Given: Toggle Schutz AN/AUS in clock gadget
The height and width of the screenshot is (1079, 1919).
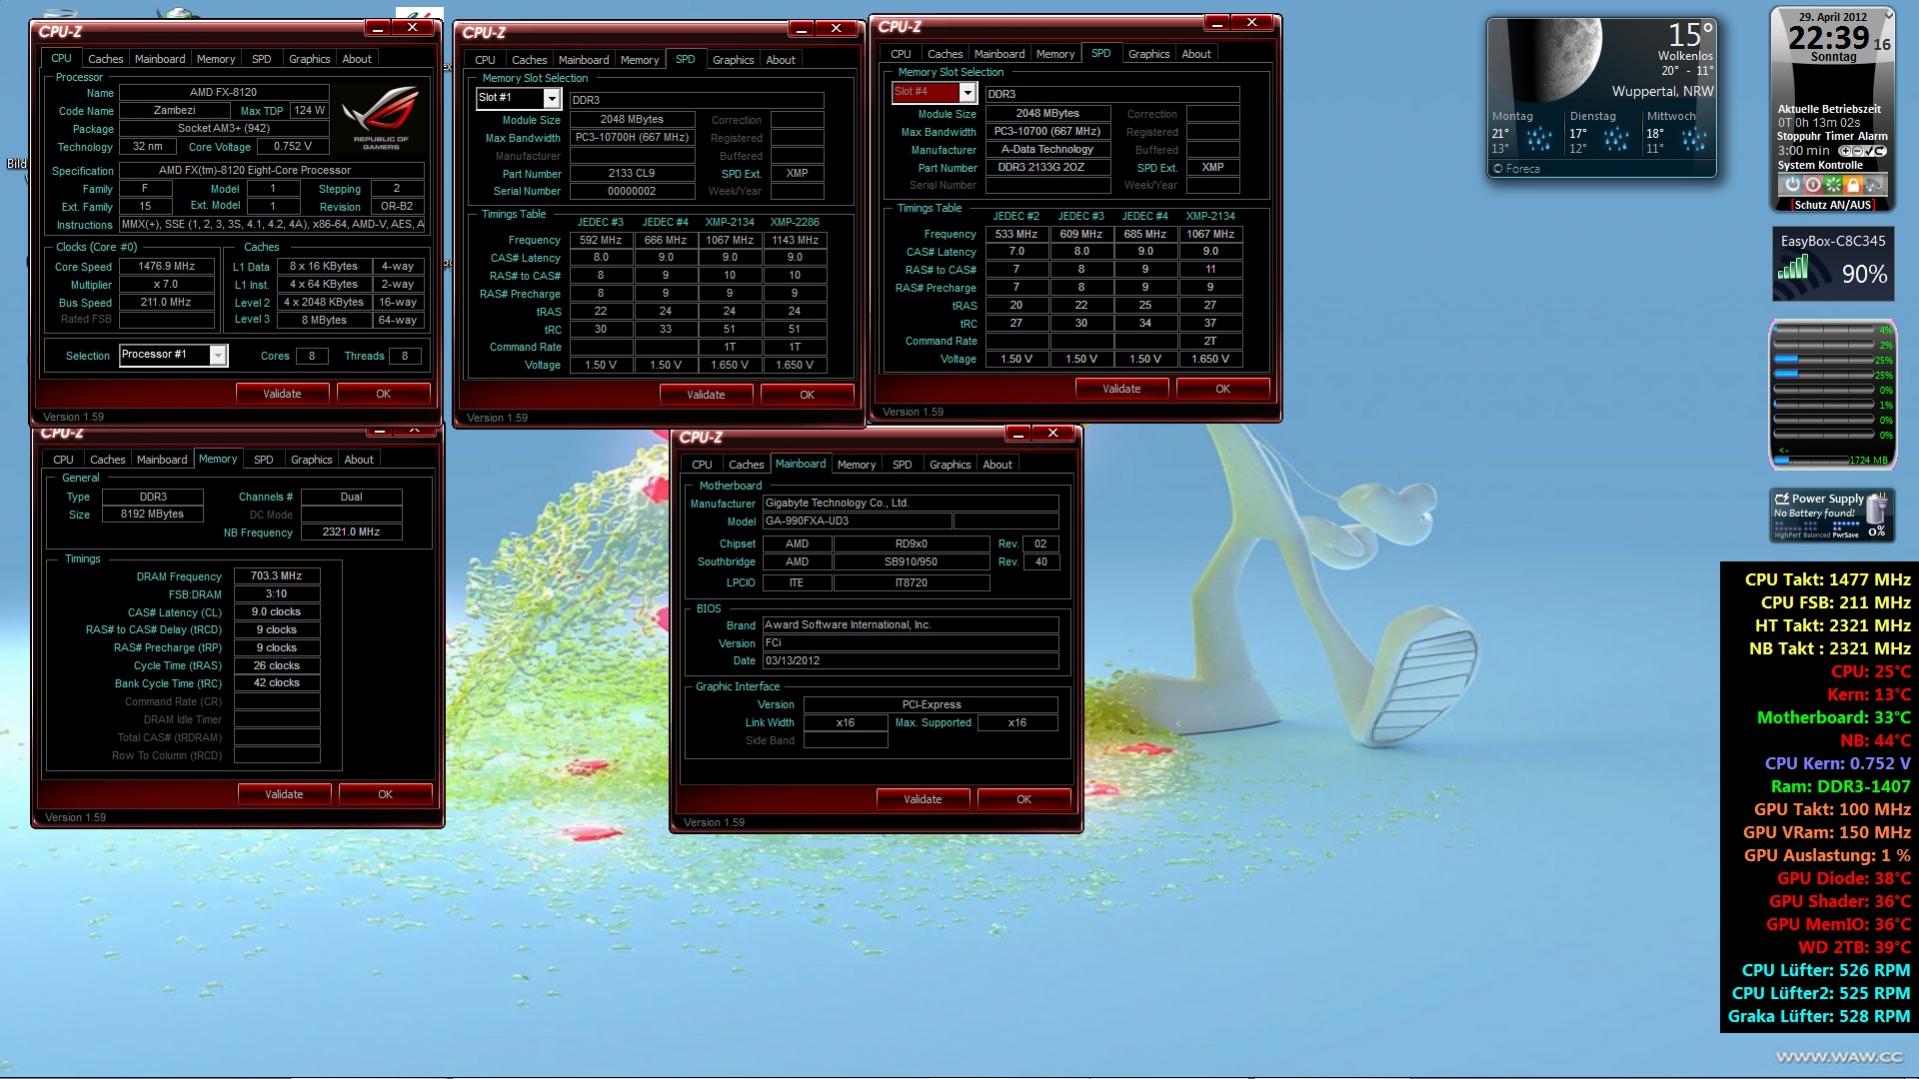Looking at the screenshot, I should point(1833,205).
